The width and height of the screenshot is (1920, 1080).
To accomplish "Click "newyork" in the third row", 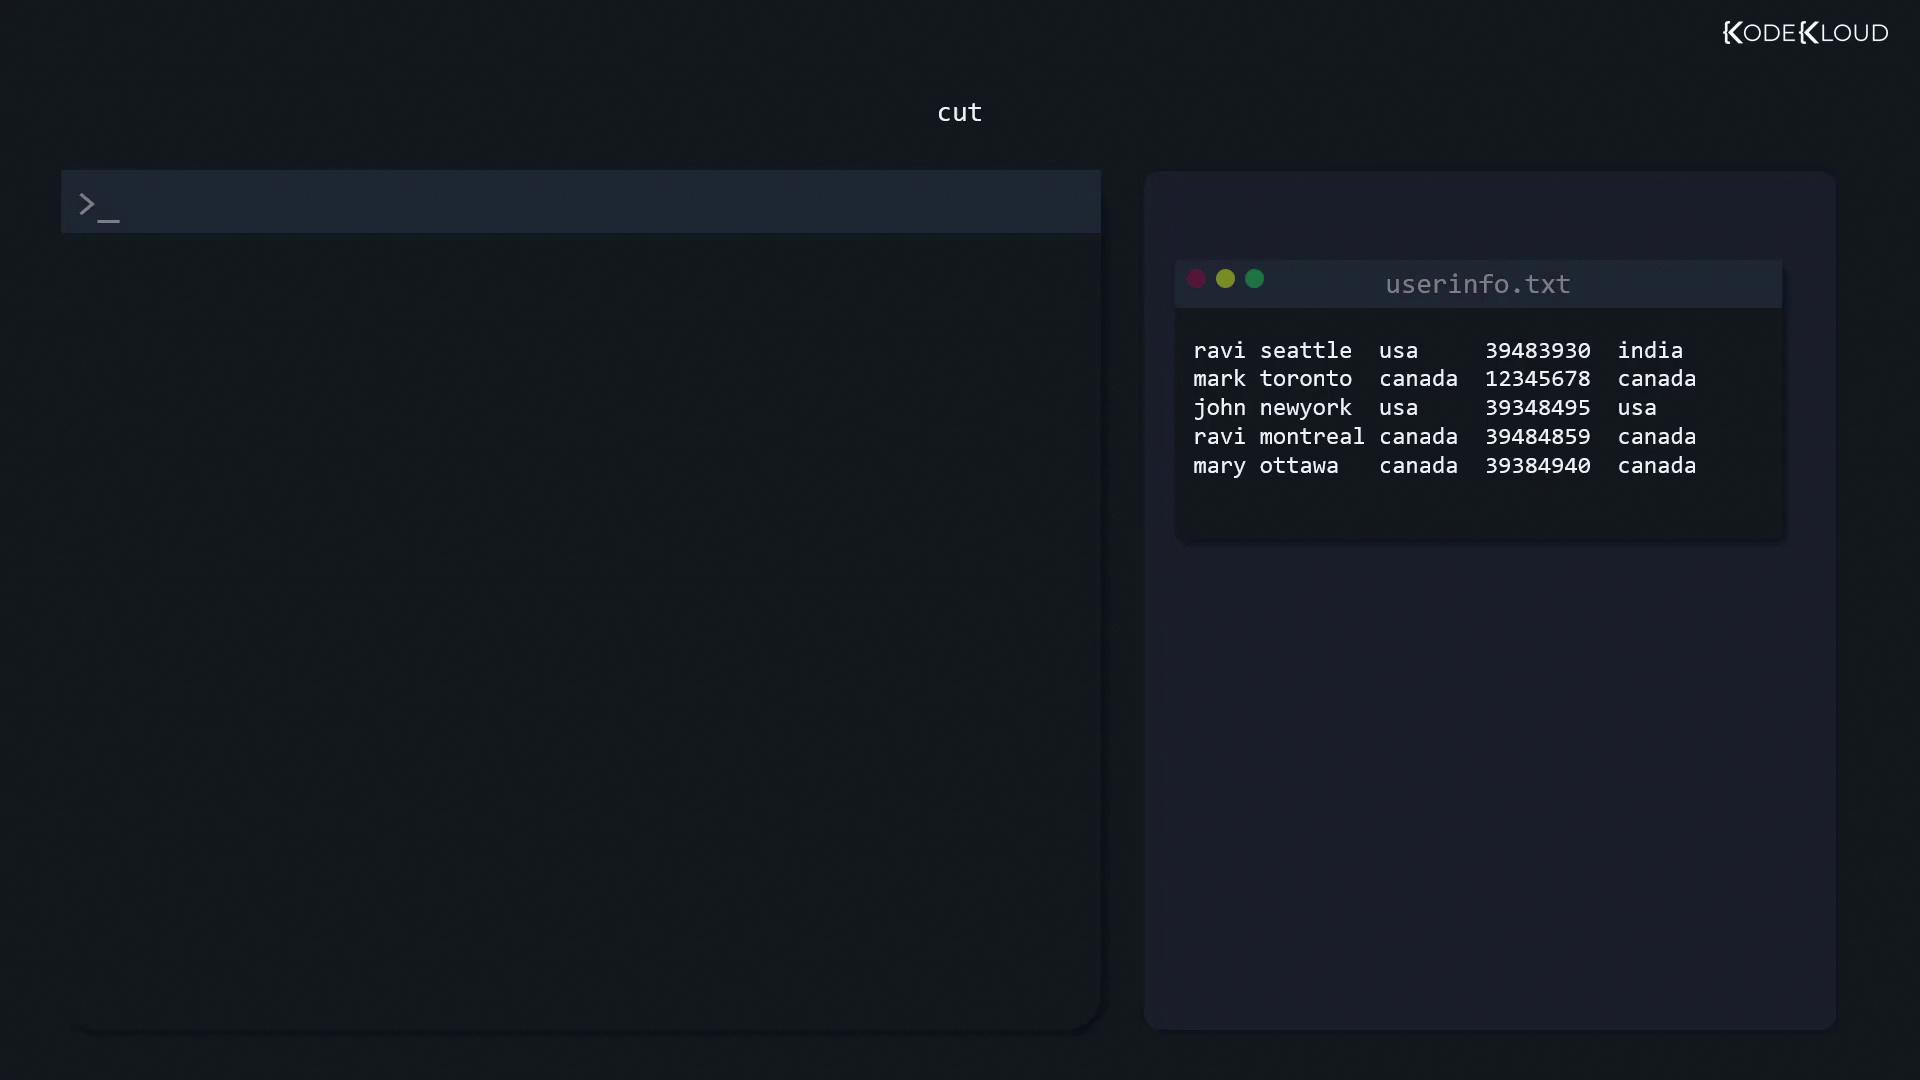I will pos(1305,408).
